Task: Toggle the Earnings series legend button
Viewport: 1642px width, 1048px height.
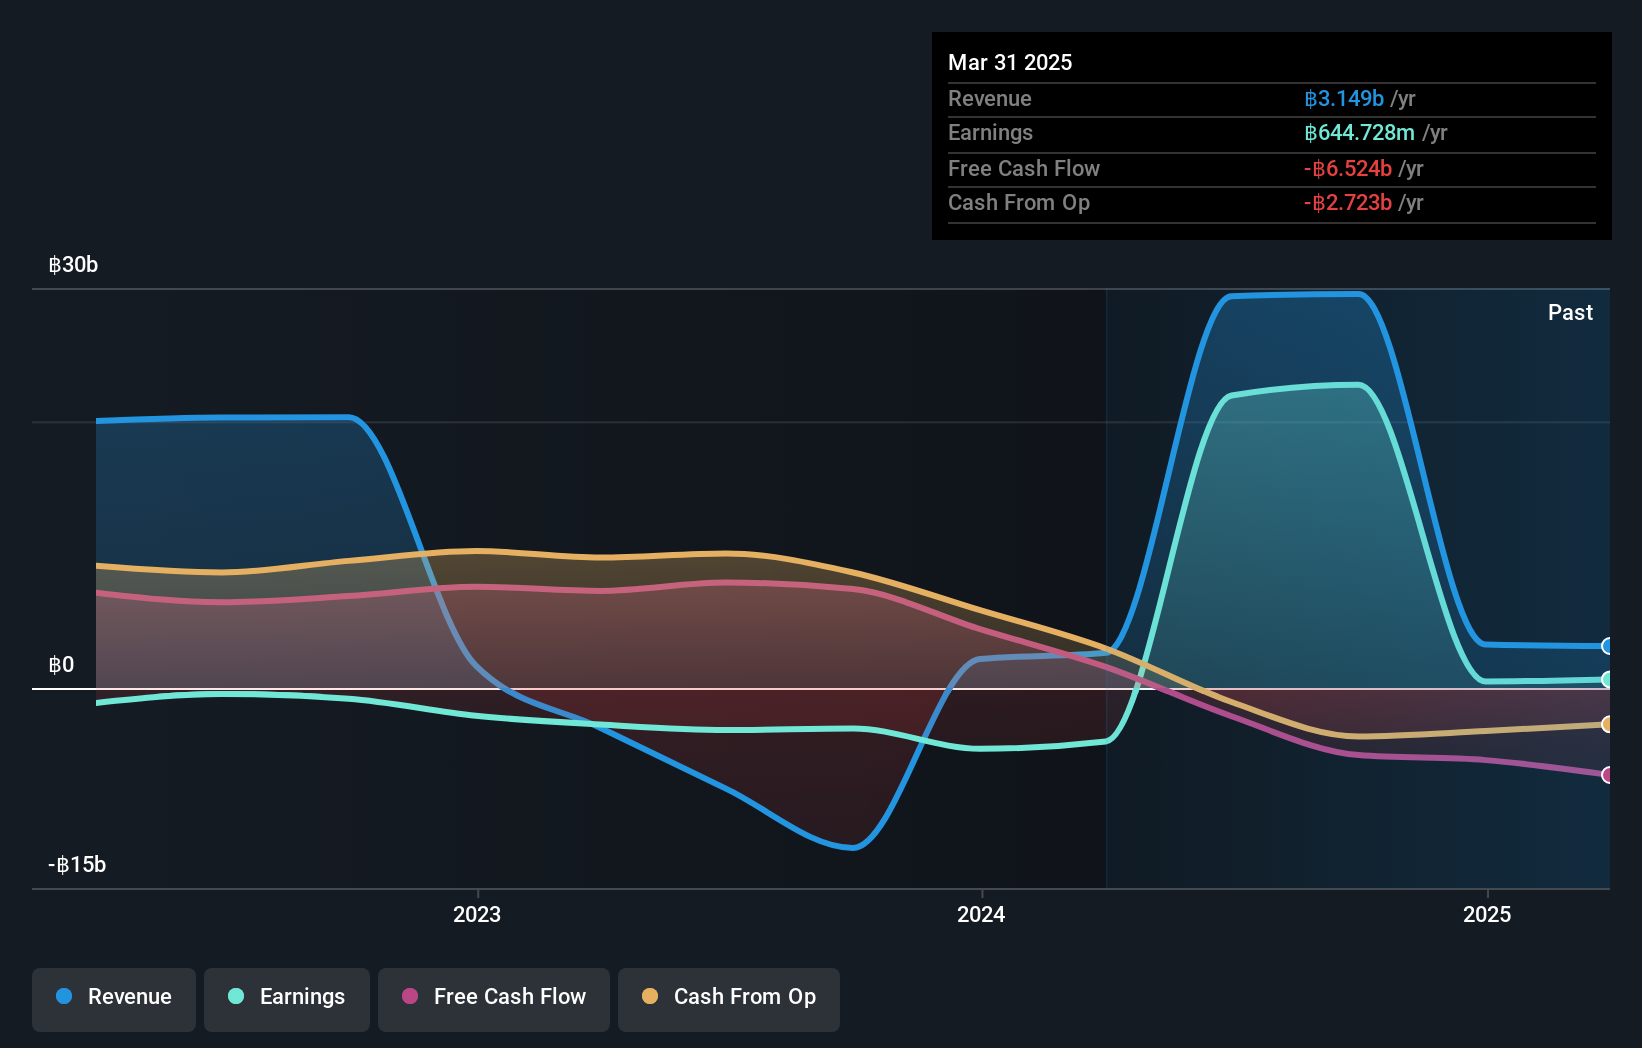Action: (x=287, y=999)
